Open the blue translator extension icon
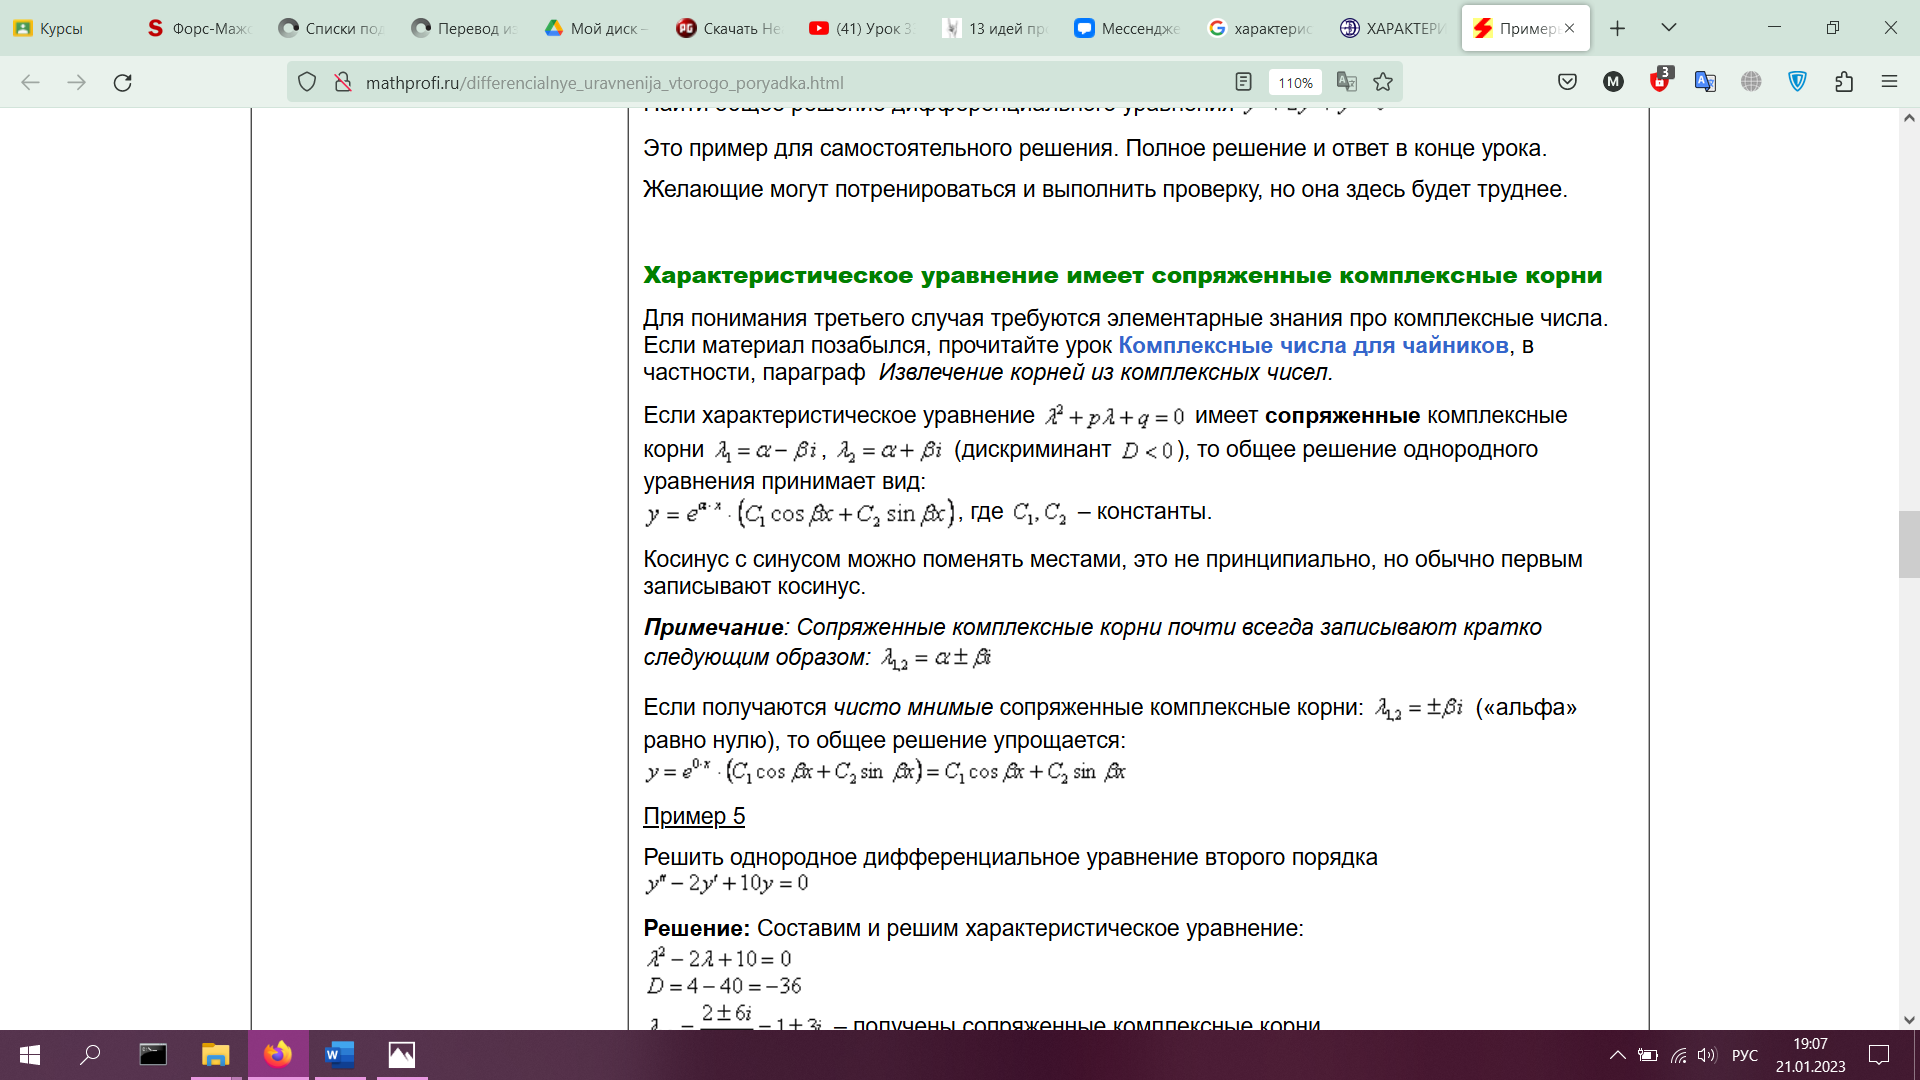Viewport: 1920px width, 1080px height. (x=1705, y=82)
